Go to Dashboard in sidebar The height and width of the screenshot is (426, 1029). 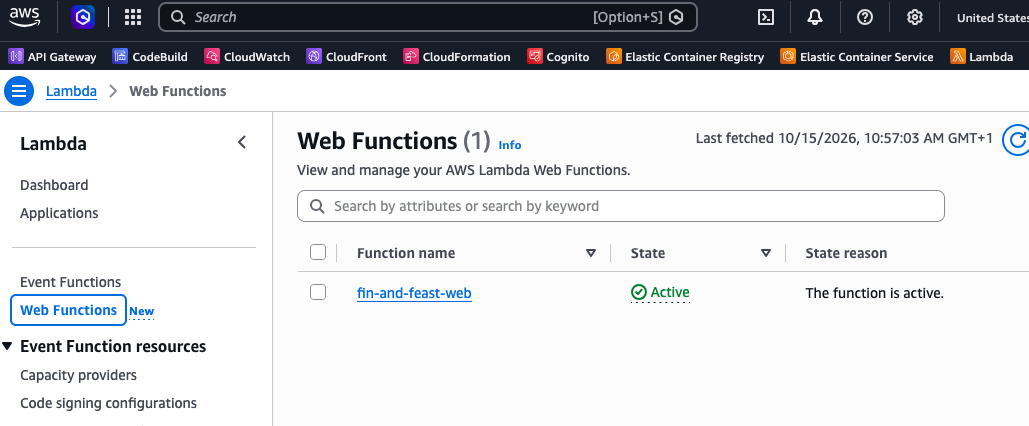(x=54, y=185)
